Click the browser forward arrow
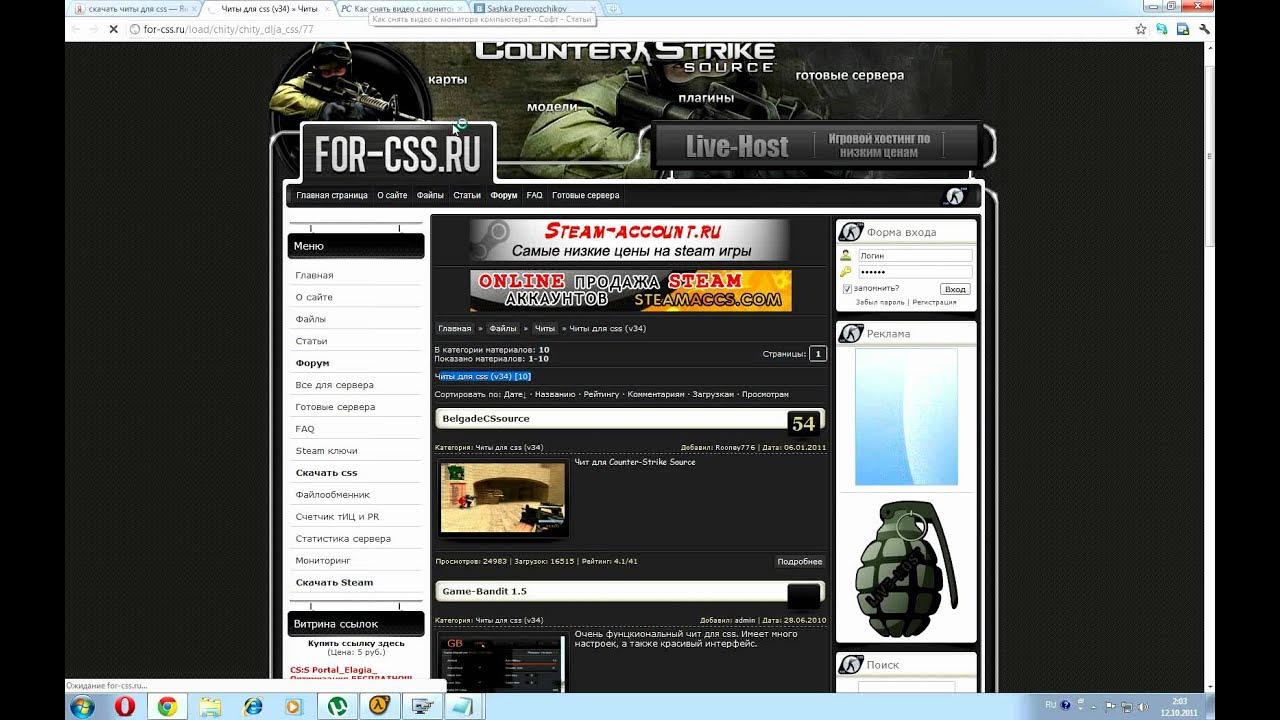The width and height of the screenshot is (1280, 720). pyautogui.click(x=93, y=29)
